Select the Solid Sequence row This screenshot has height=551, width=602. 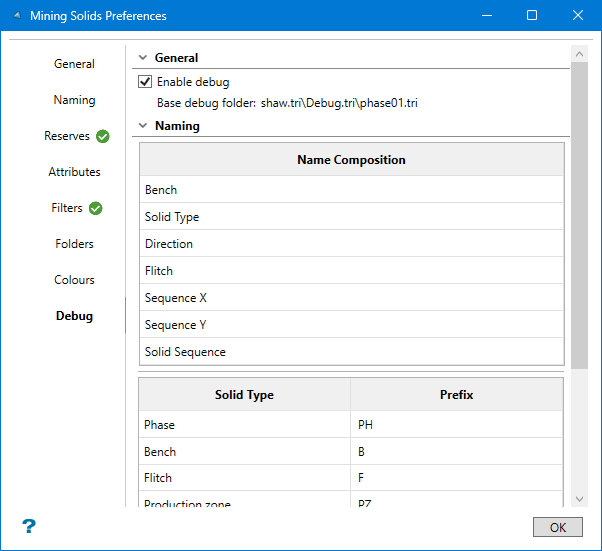tap(351, 352)
